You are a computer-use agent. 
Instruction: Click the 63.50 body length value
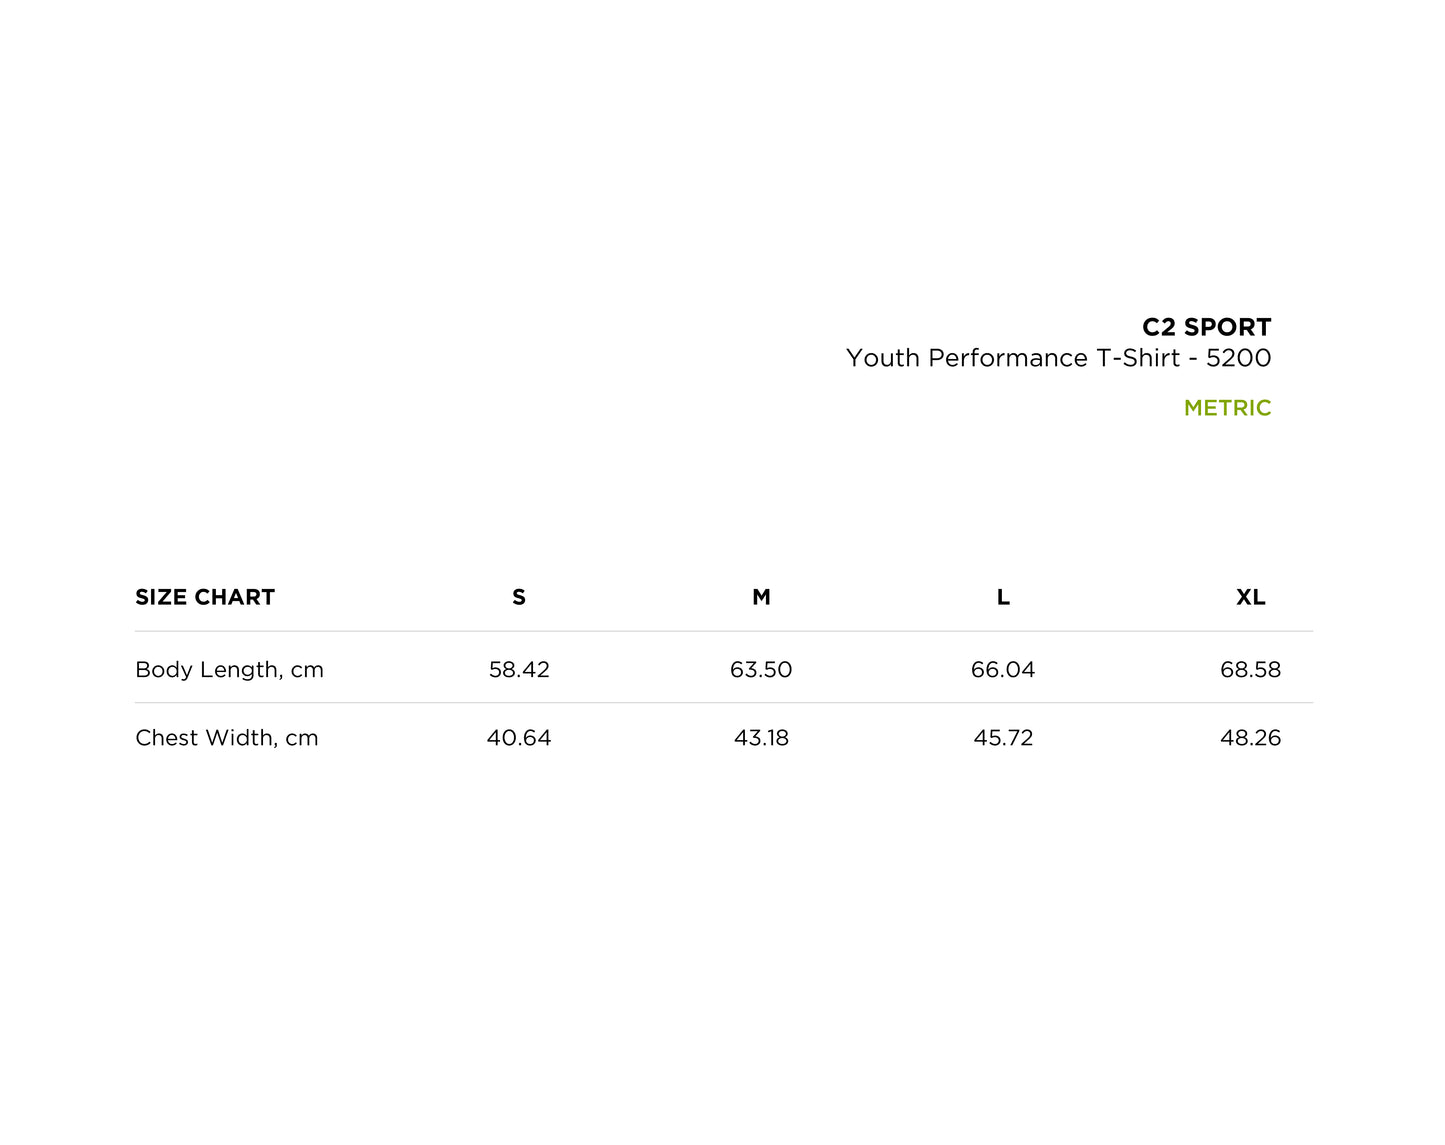point(761,670)
